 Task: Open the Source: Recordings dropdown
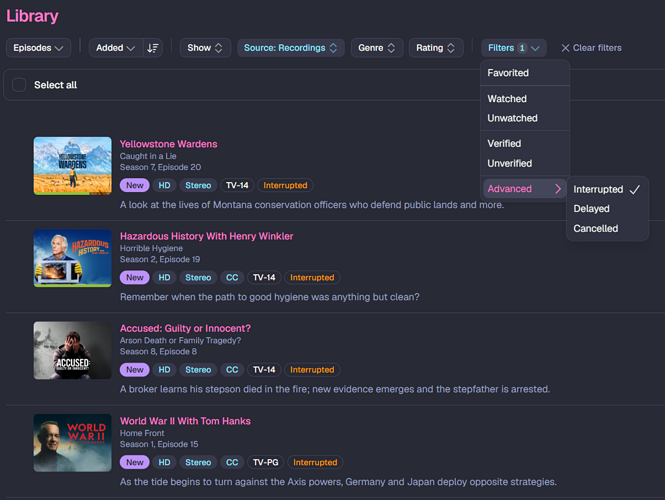coord(291,48)
